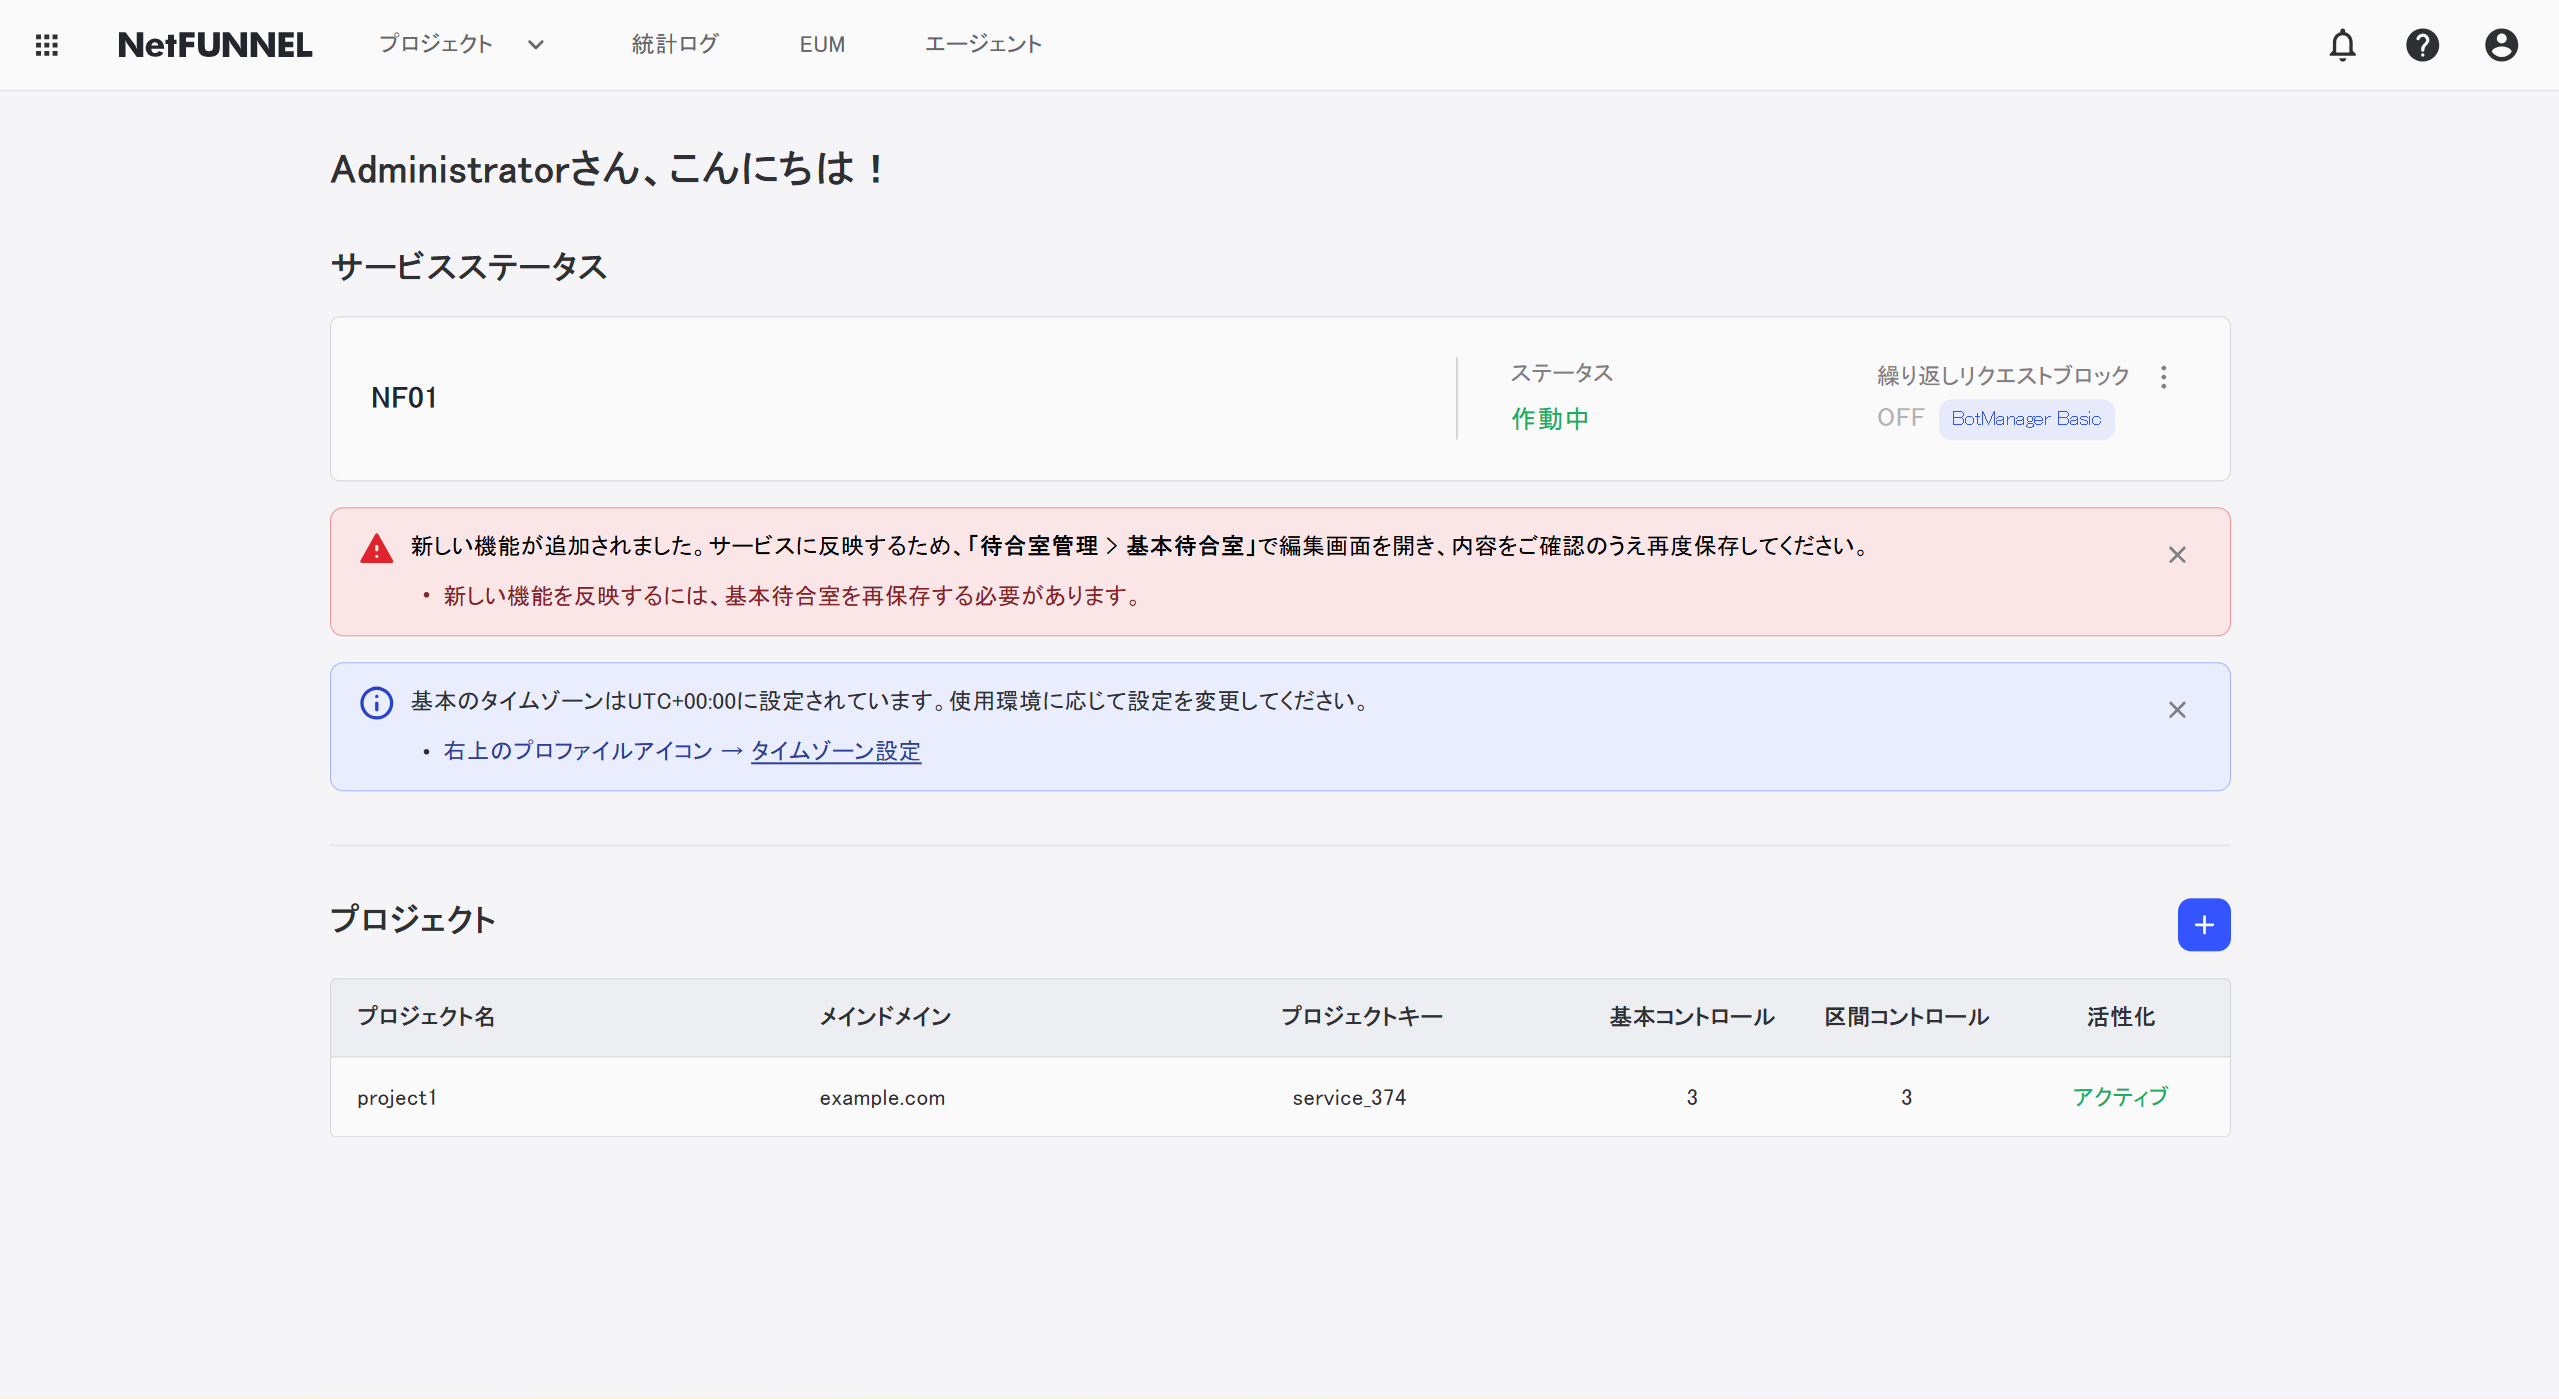This screenshot has width=2559, height=1399.
Task: Click the NetFUNNEL logo
Action: click(215, 44)
